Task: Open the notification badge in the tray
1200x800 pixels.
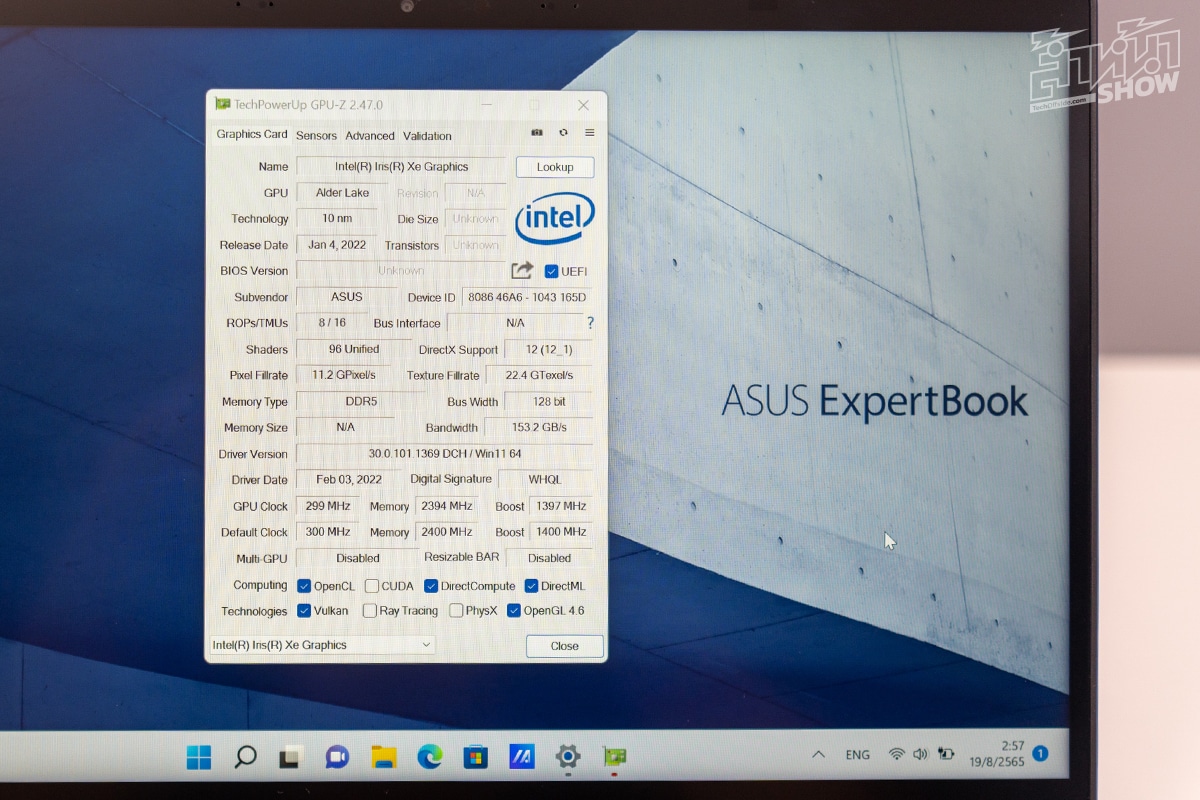Action: pos(1040,753)
